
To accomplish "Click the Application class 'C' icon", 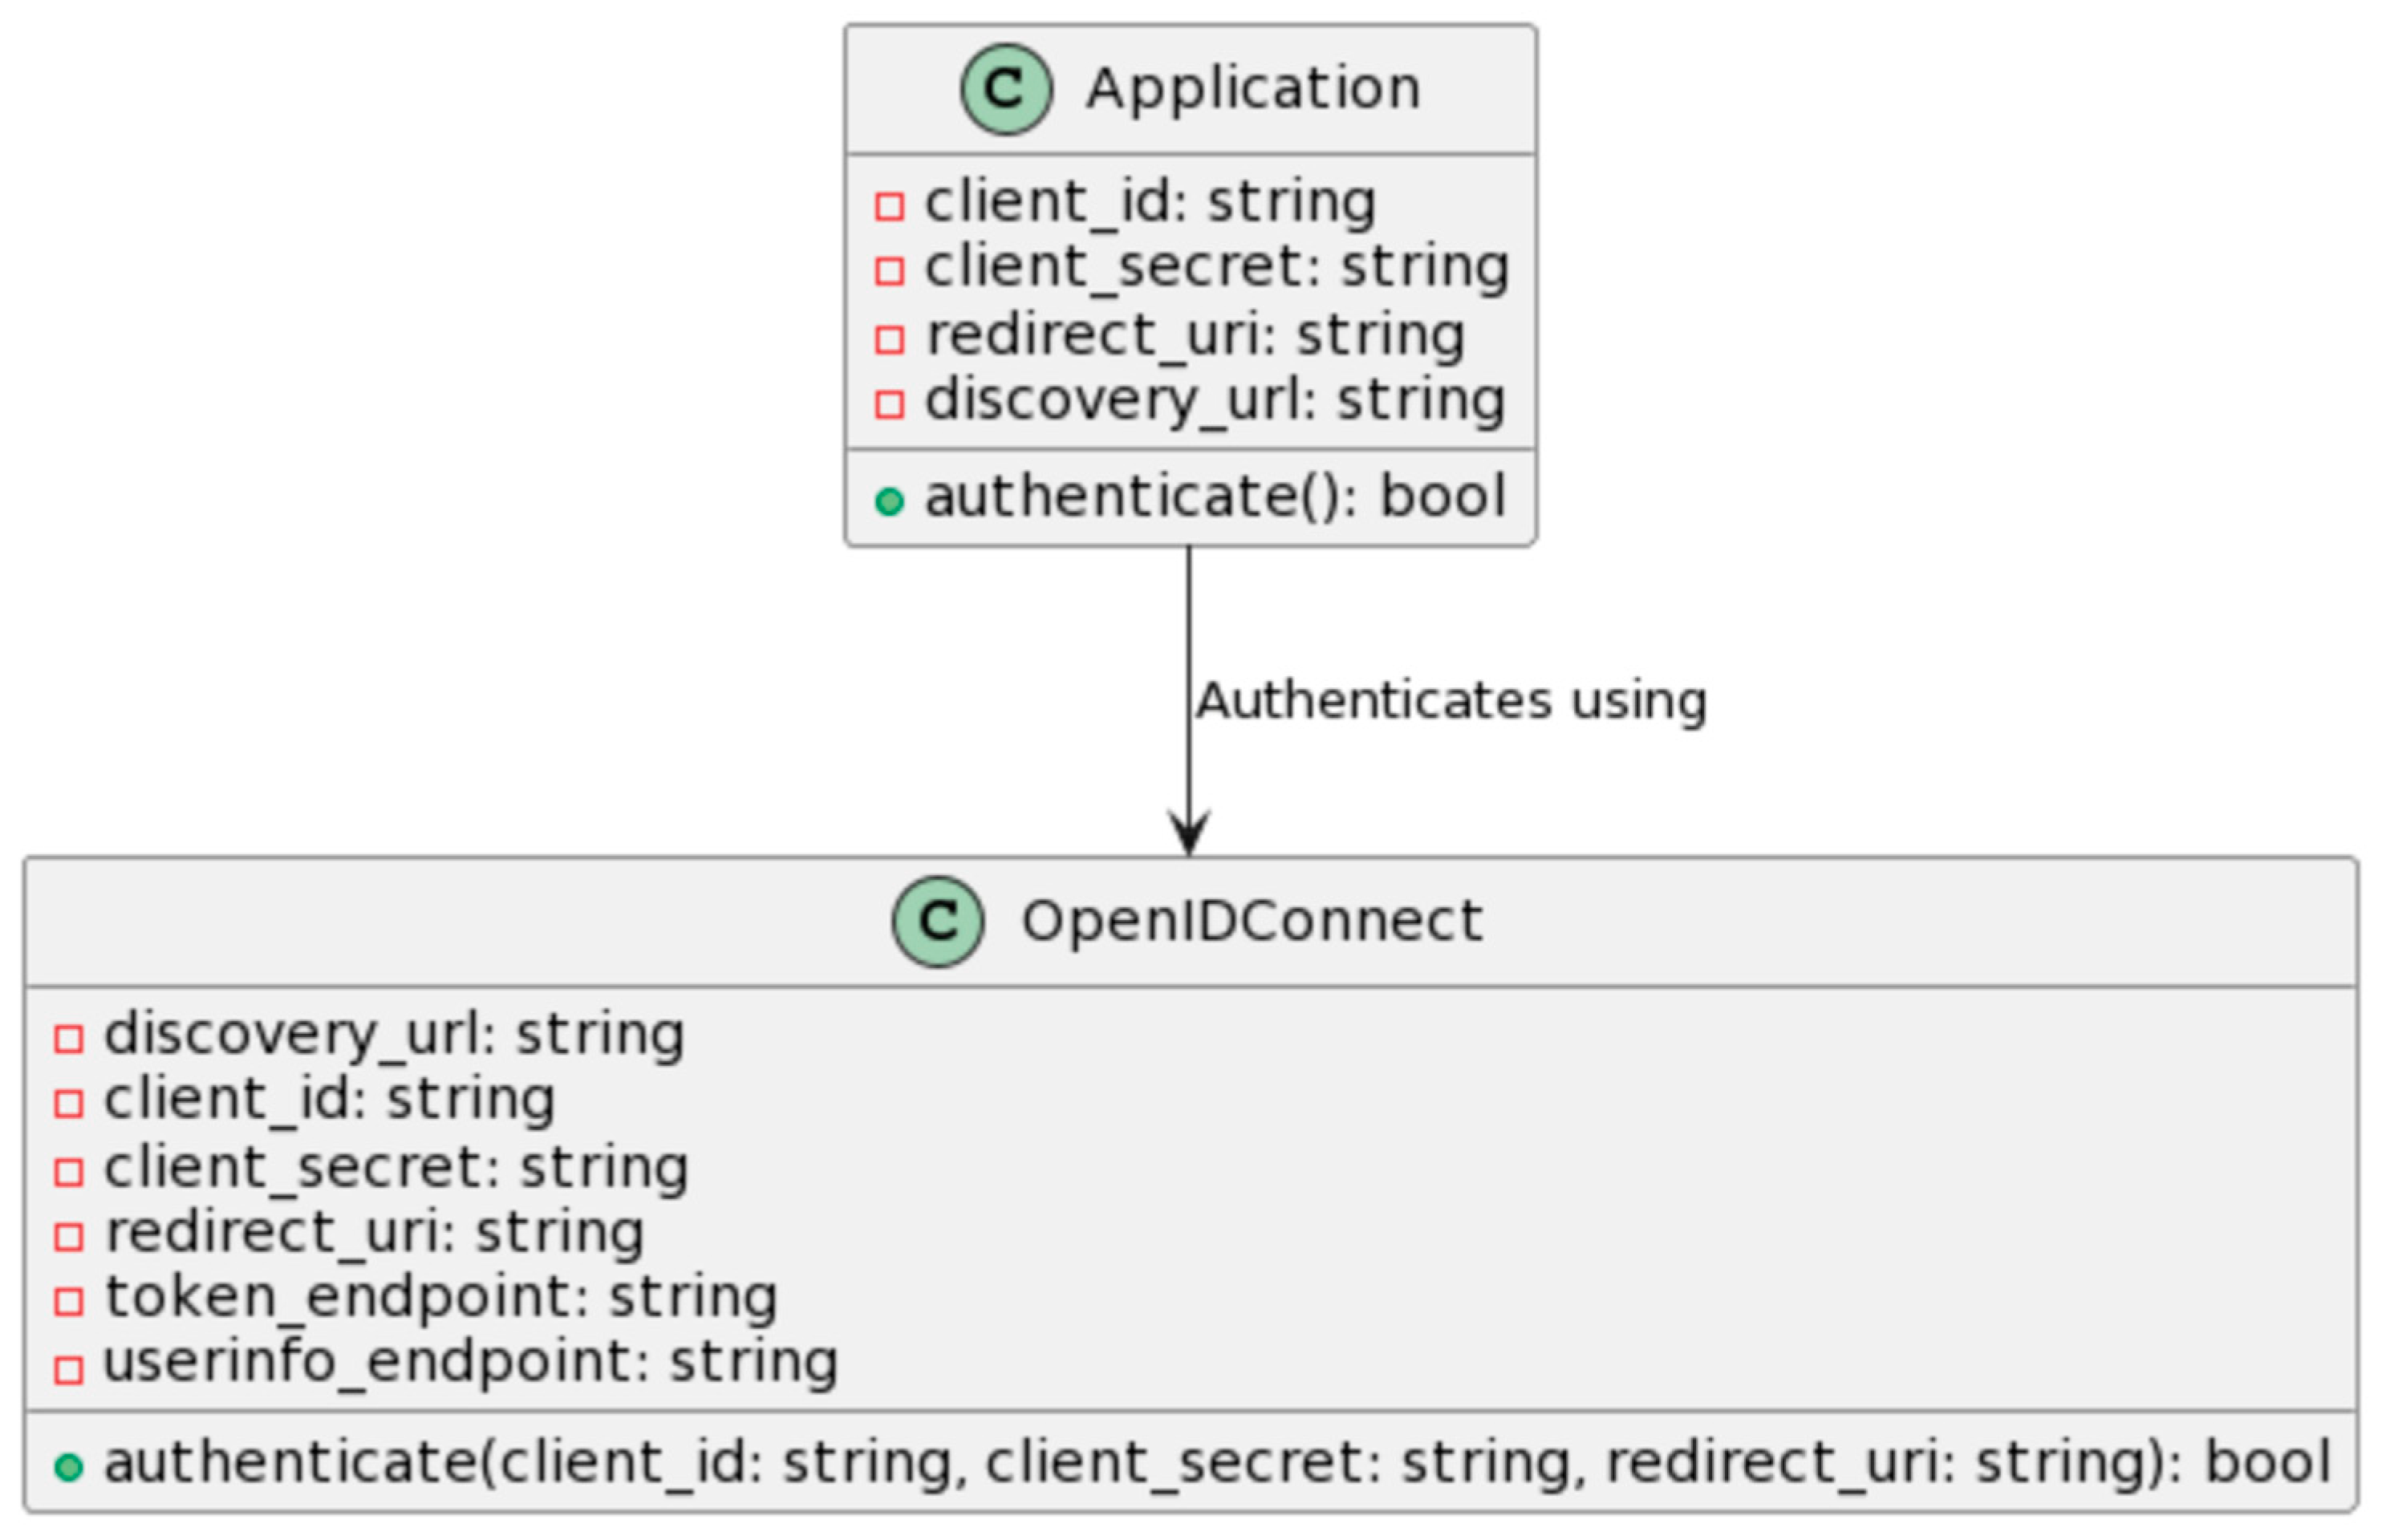I will tap(1005, 89).
